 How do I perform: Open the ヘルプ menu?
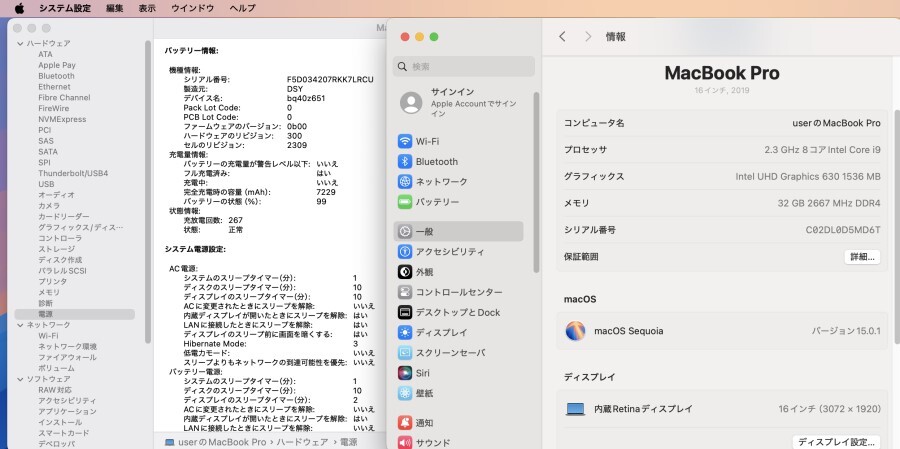[242, 8]
